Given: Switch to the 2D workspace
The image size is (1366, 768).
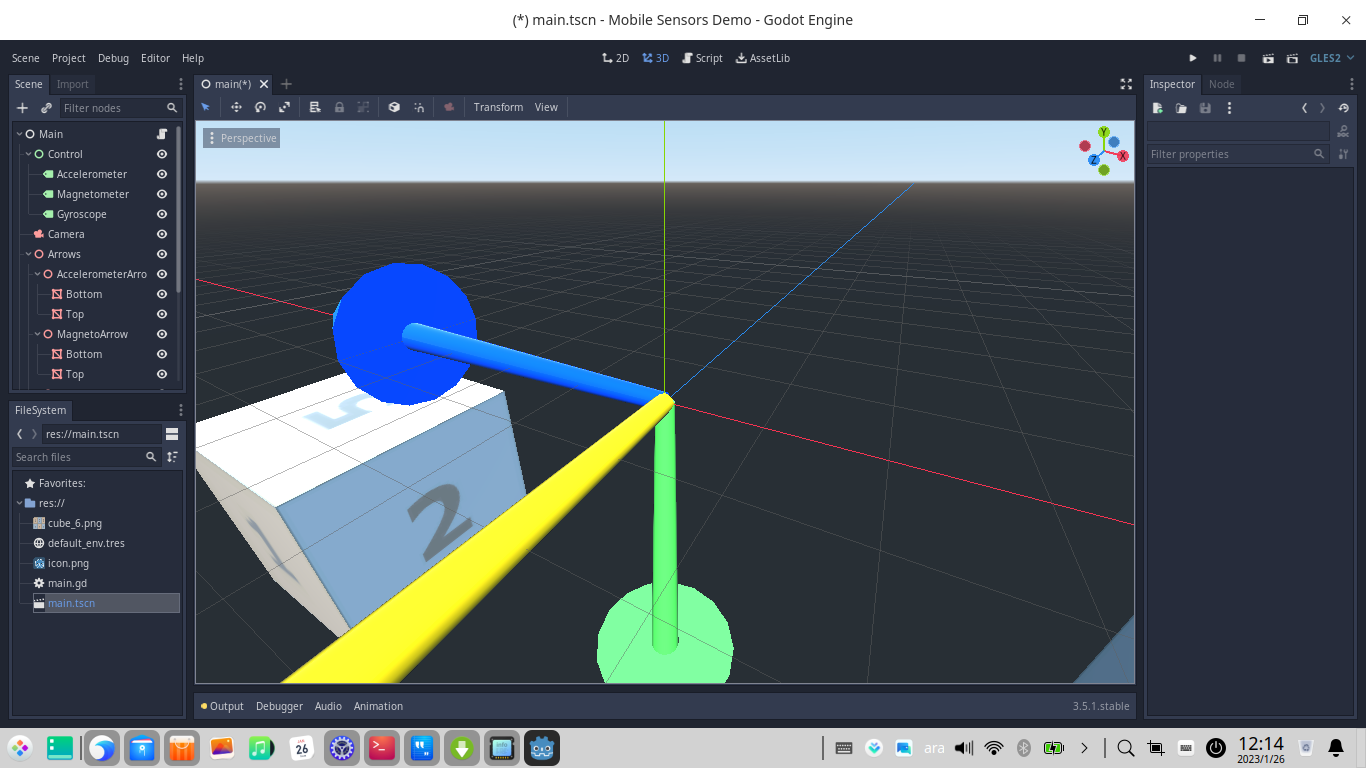Looking at the screenshot, I should click(x=616, y=58).
